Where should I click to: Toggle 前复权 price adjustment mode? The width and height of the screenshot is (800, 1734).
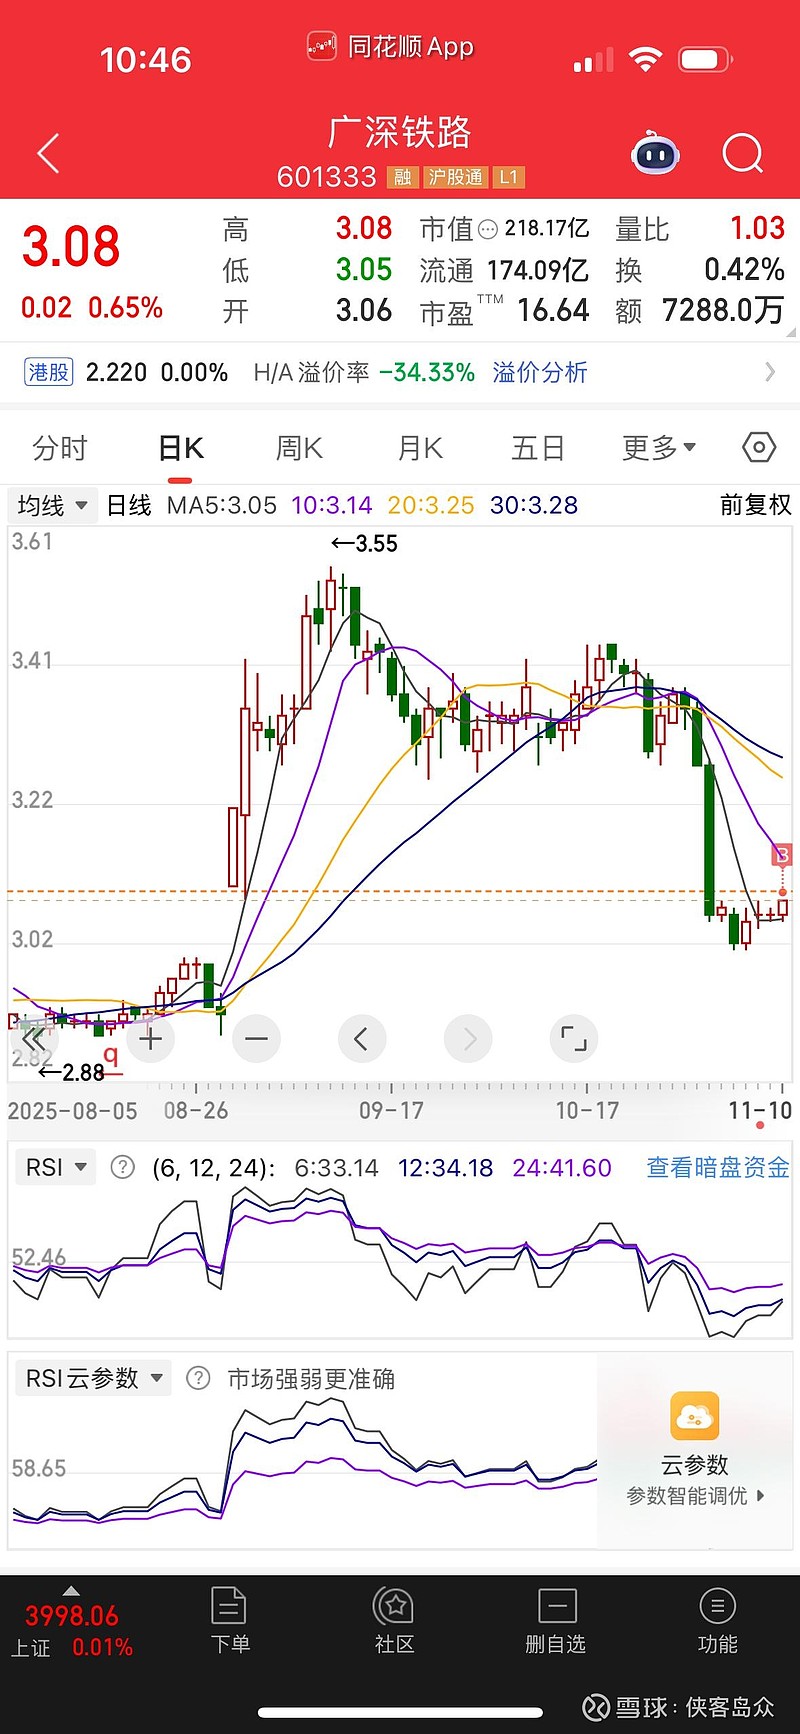tap(755, 505)
